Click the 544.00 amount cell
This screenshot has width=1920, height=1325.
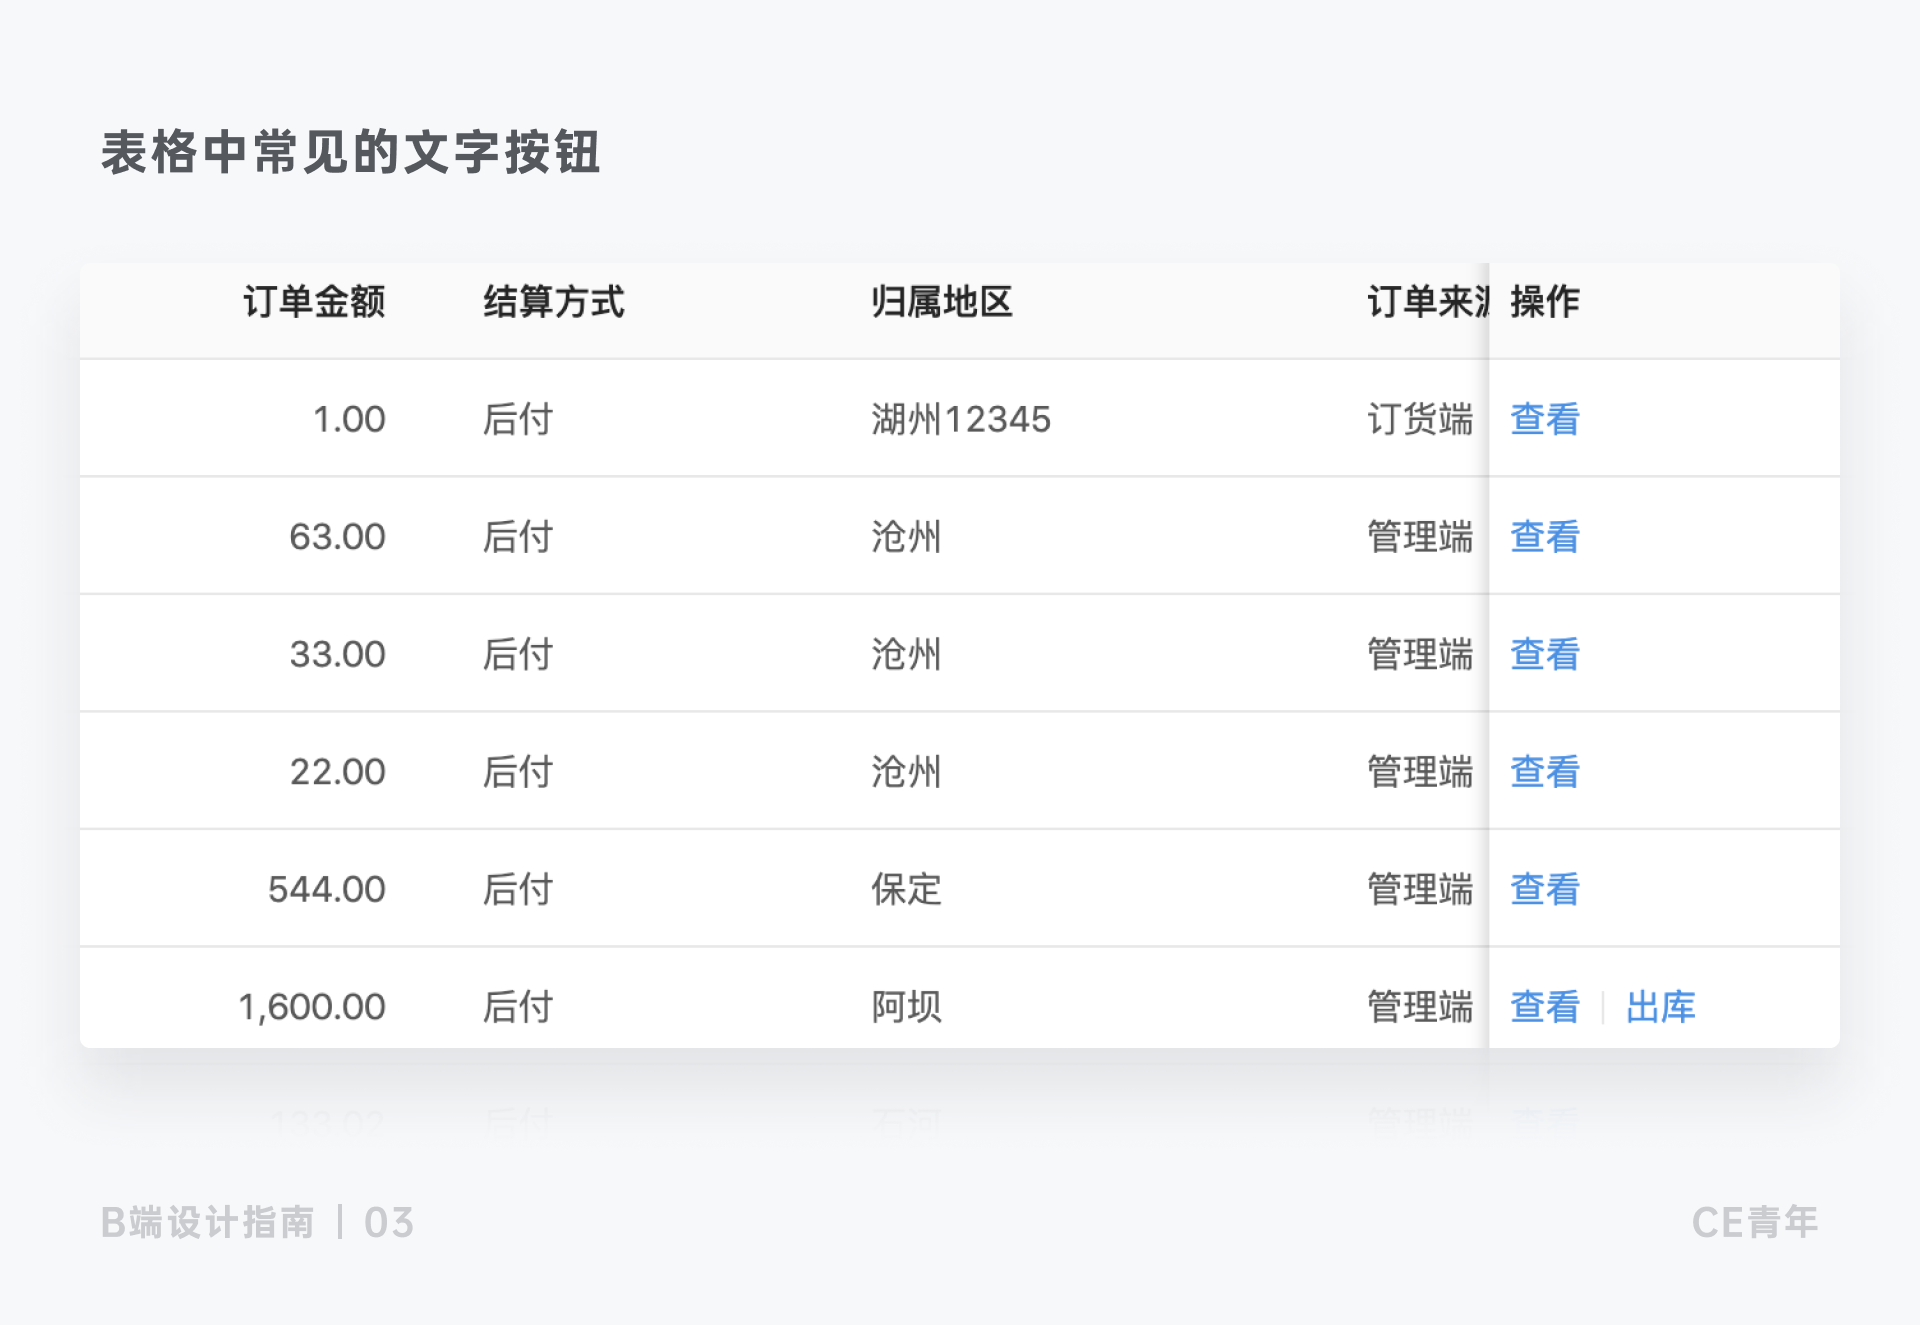(x=327, y=889)
